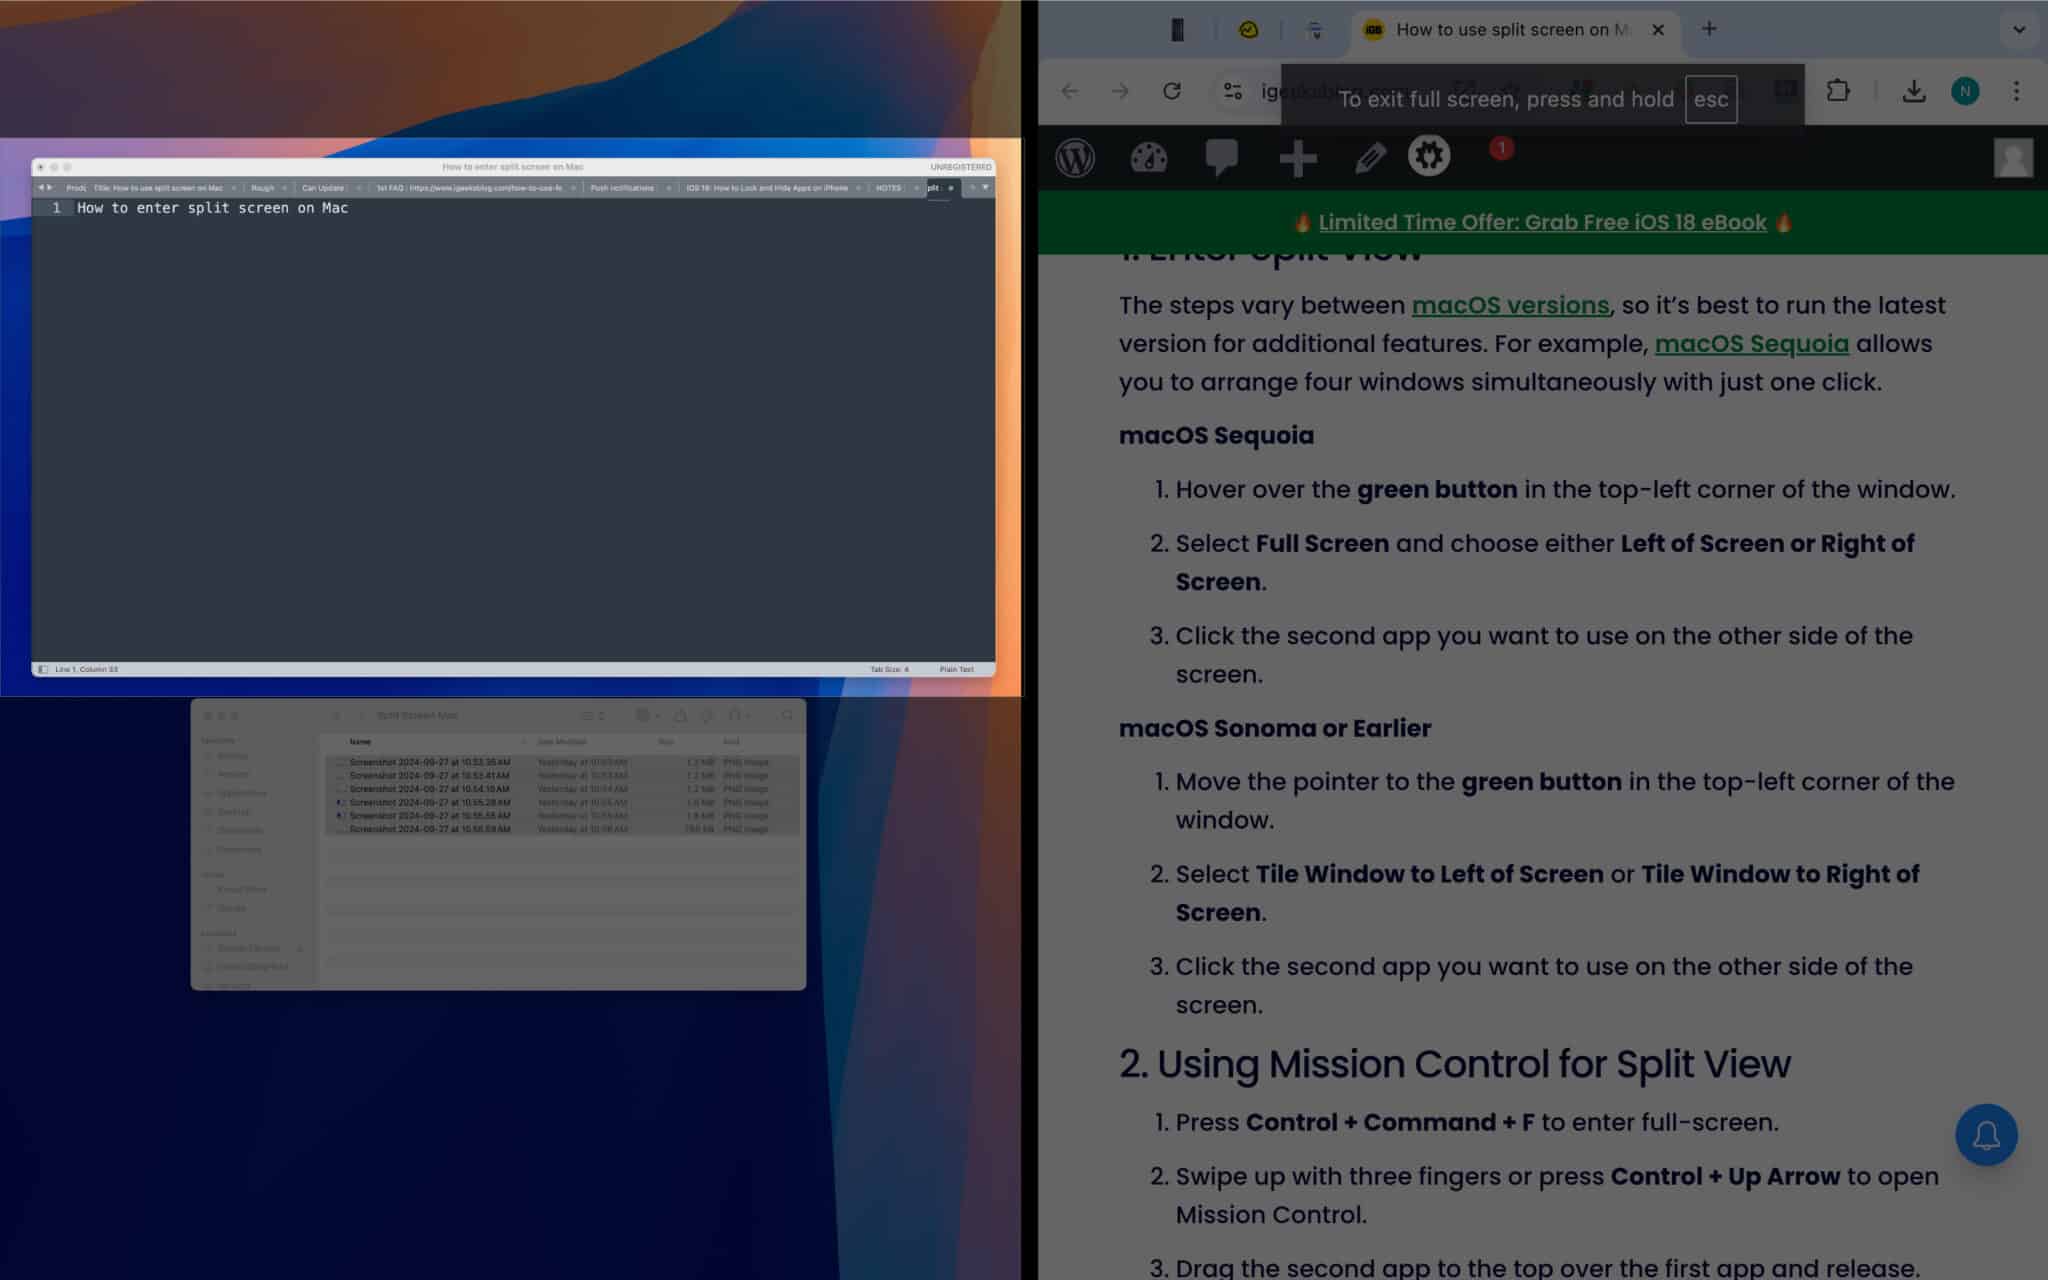
Task: Reload the page with the refresh icon
Action: pos(1173,91)
